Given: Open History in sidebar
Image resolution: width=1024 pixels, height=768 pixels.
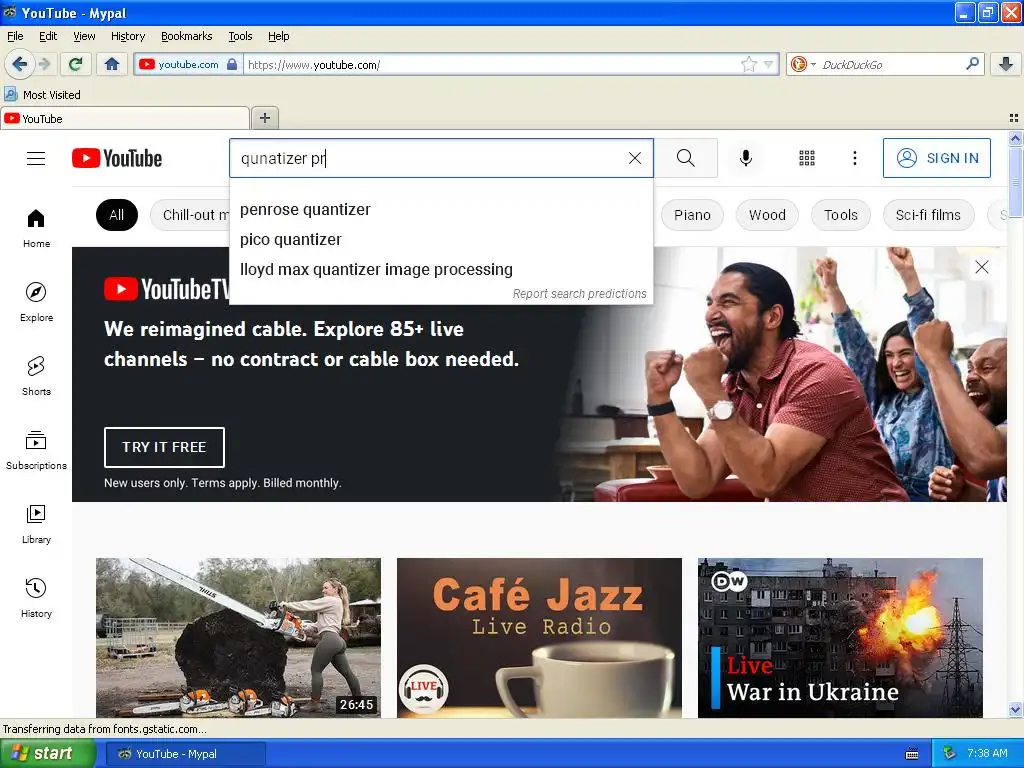Looking at the screenshot, I should 37,598.
